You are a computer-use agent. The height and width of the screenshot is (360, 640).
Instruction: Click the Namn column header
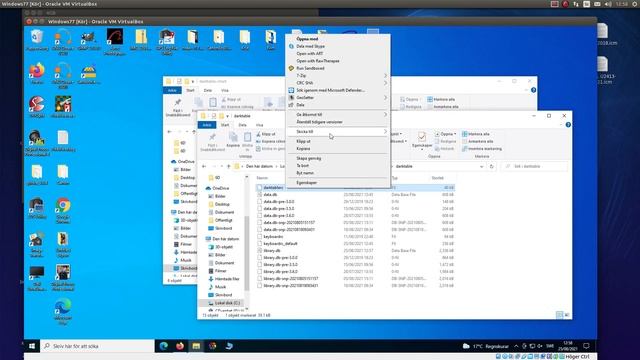[x=262, y=178]
